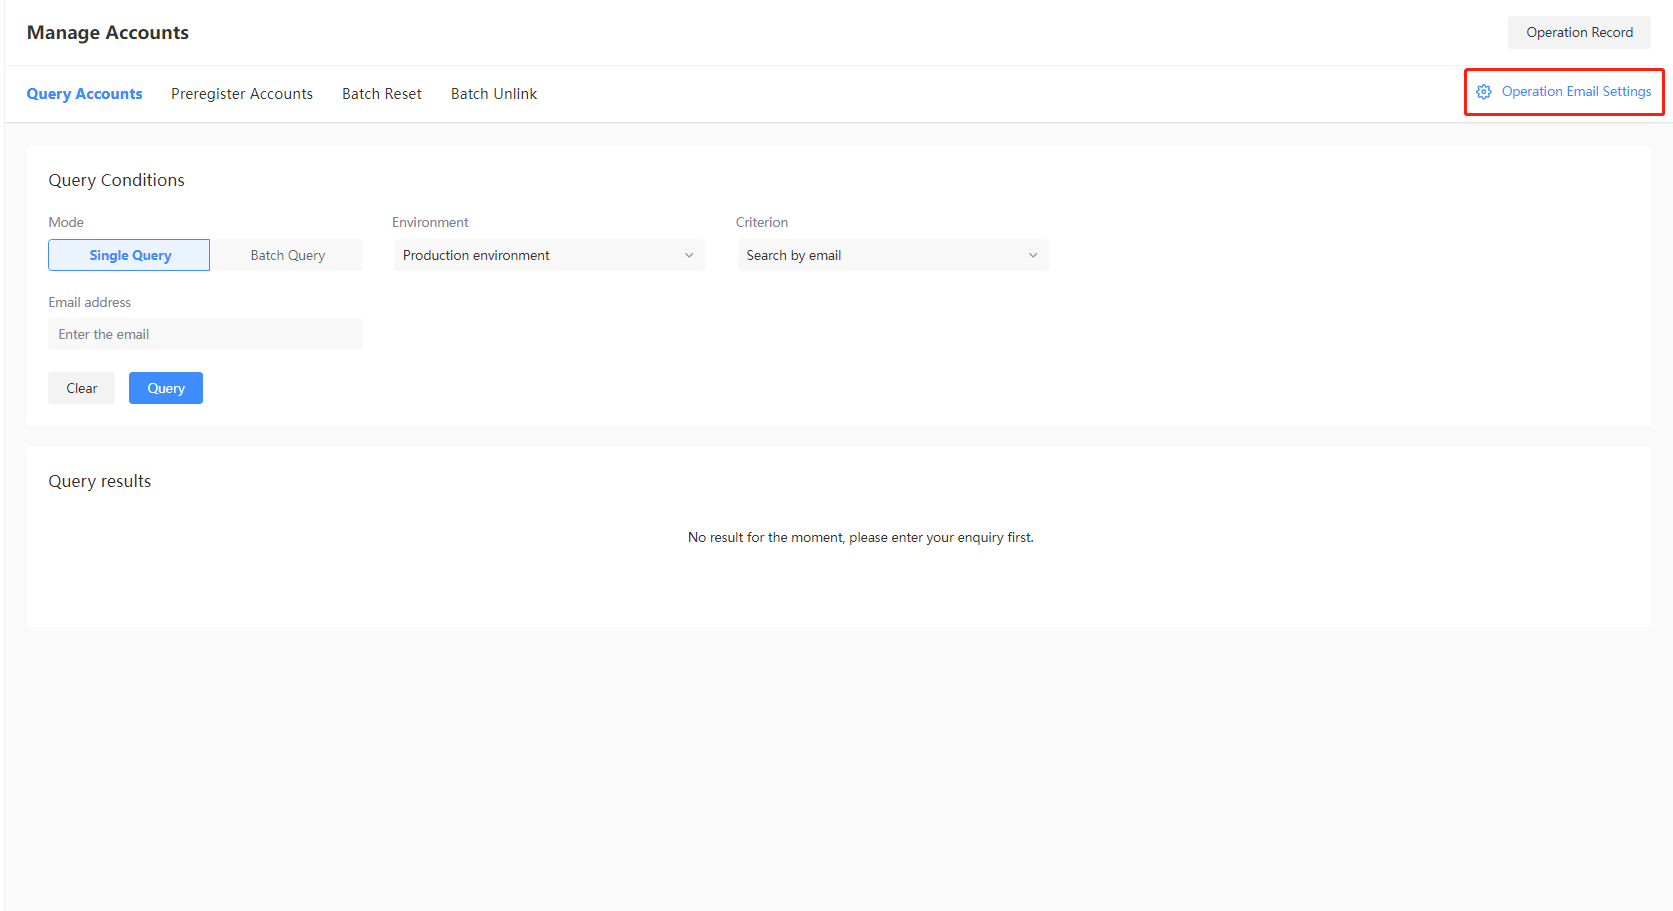Click the Query Conditions section heading
Image resolution: width=1673 pixels, height=911 pixels.
(x=116, y=180)
